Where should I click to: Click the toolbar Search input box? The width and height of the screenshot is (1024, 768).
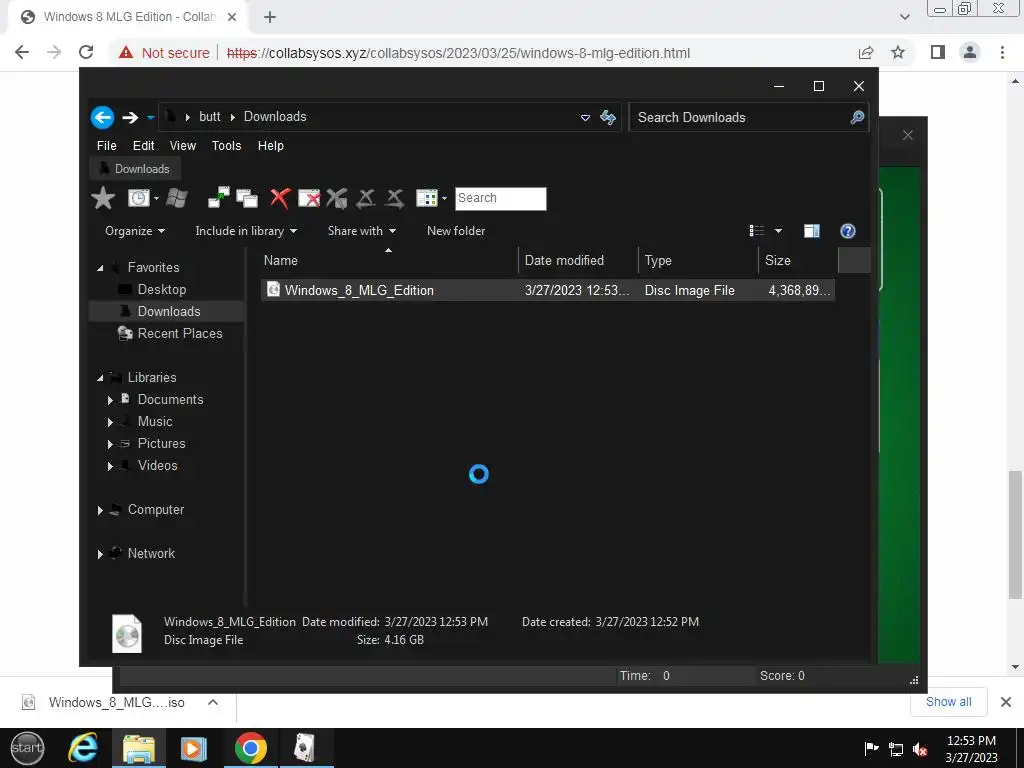tap(500, 199)
